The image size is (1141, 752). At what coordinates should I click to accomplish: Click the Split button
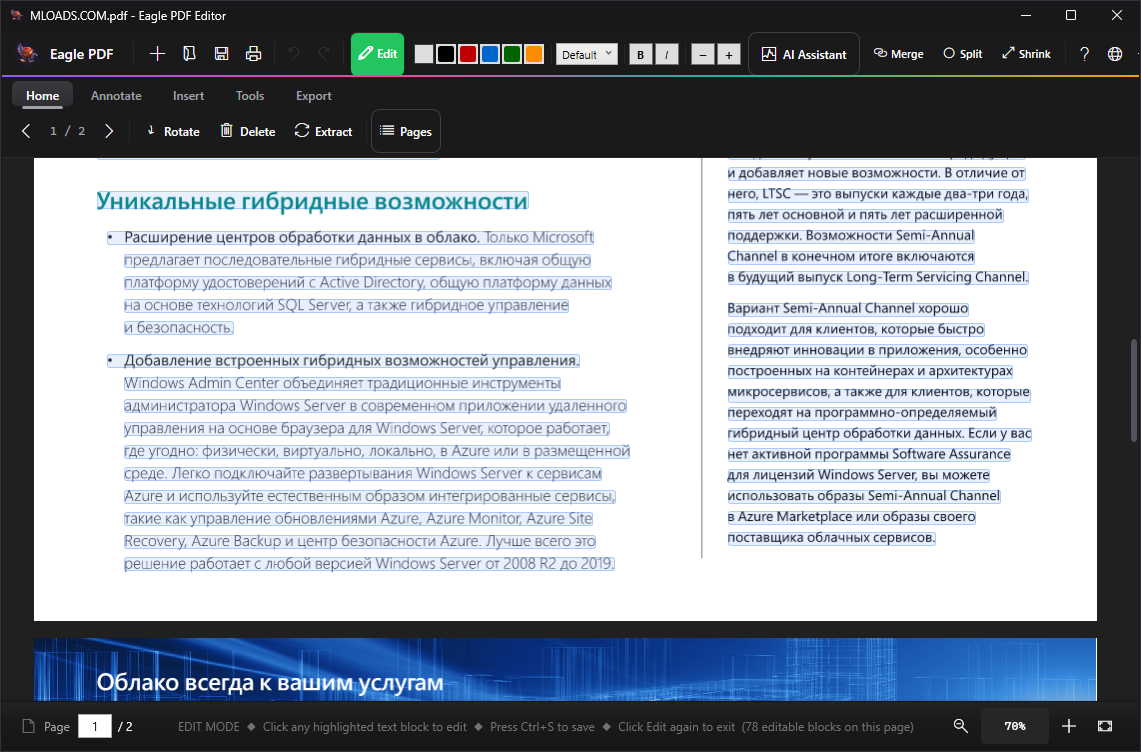tap(963, 54)
